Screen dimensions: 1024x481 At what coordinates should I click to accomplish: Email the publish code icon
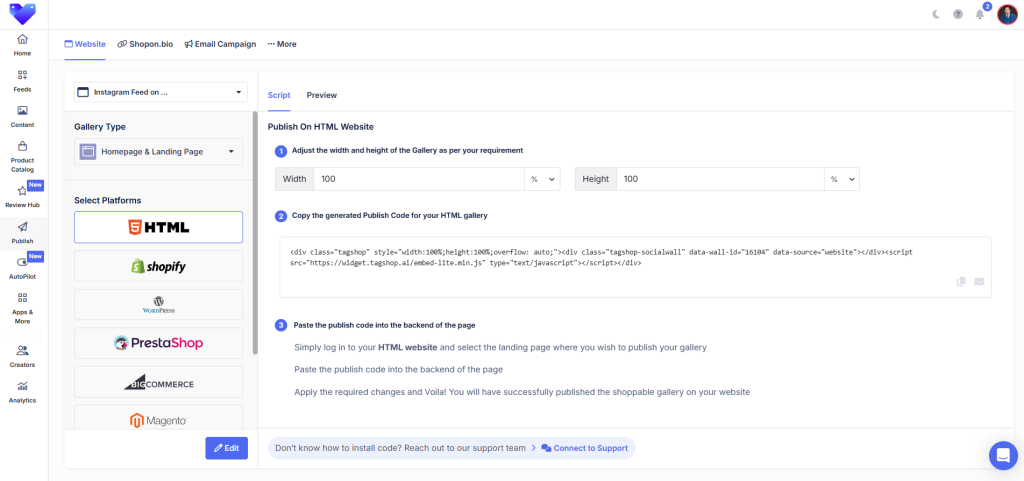[979, 281]
